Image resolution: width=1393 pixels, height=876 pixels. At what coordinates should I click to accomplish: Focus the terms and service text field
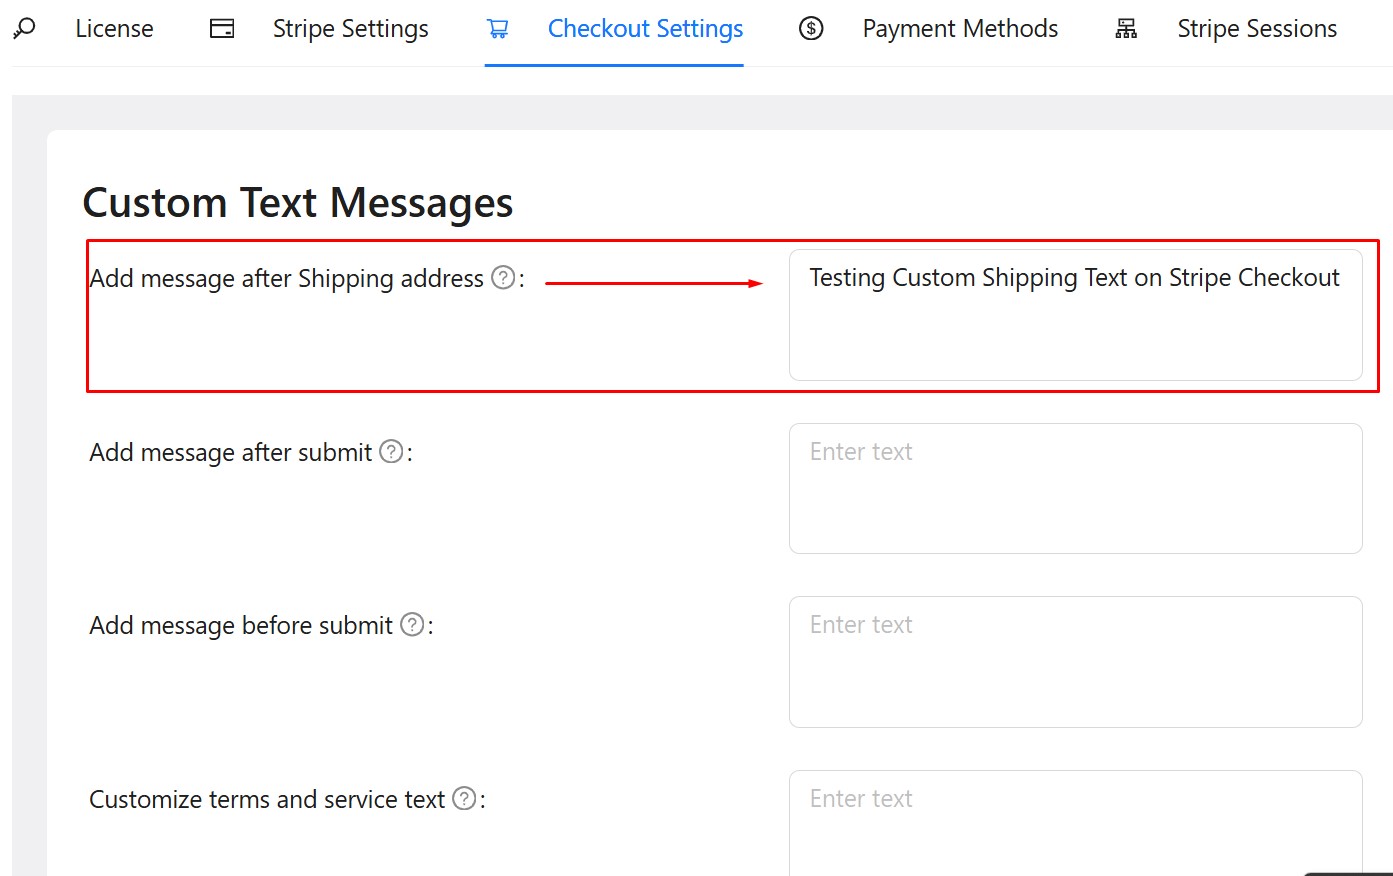pyautogui.click(x=1075, y=825)
